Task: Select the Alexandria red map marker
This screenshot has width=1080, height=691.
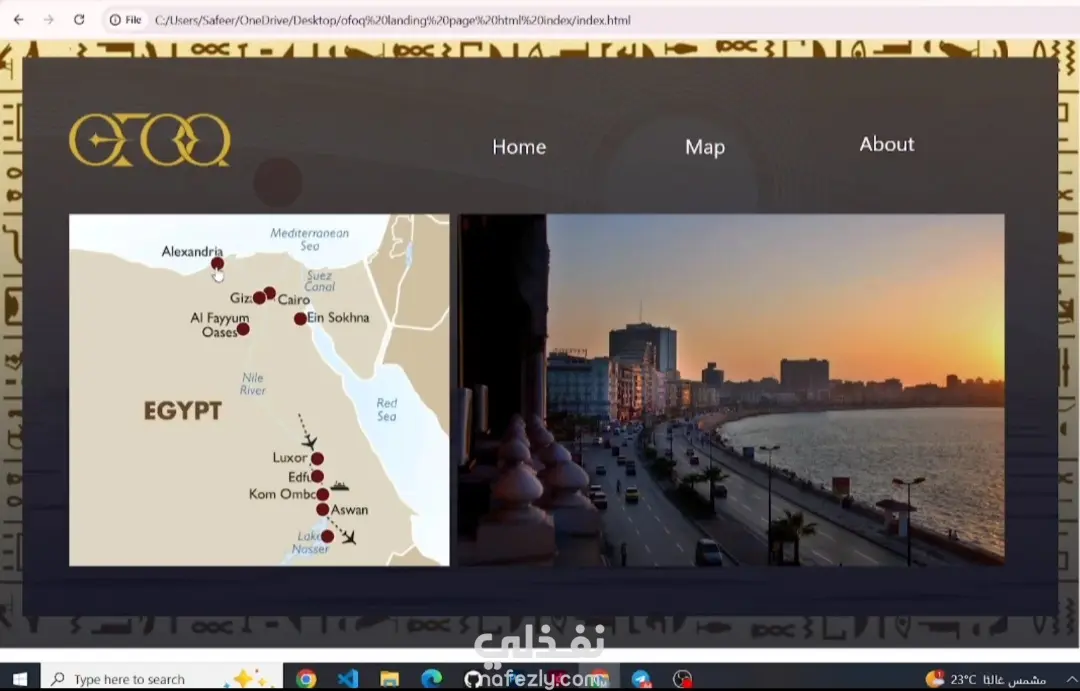Action: pos(217,263)
